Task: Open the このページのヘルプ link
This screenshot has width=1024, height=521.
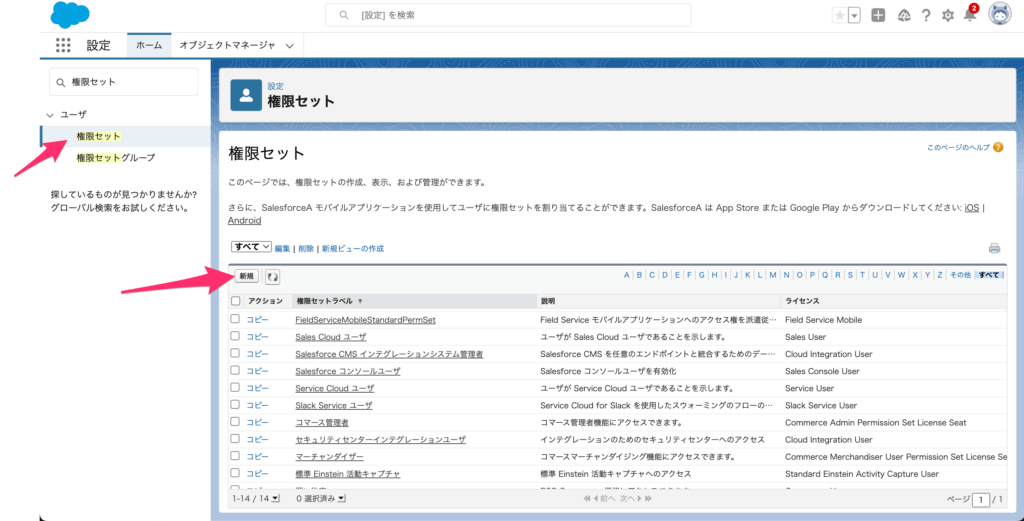Action: point(958,148)
